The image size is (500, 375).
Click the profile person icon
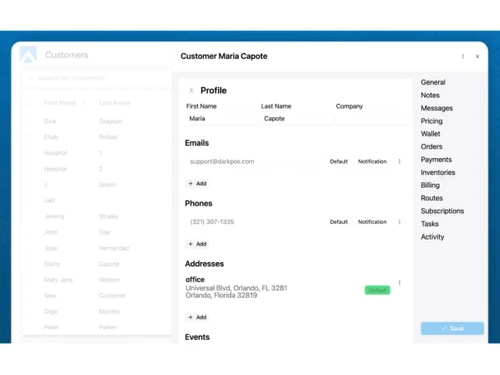[191, 91]
